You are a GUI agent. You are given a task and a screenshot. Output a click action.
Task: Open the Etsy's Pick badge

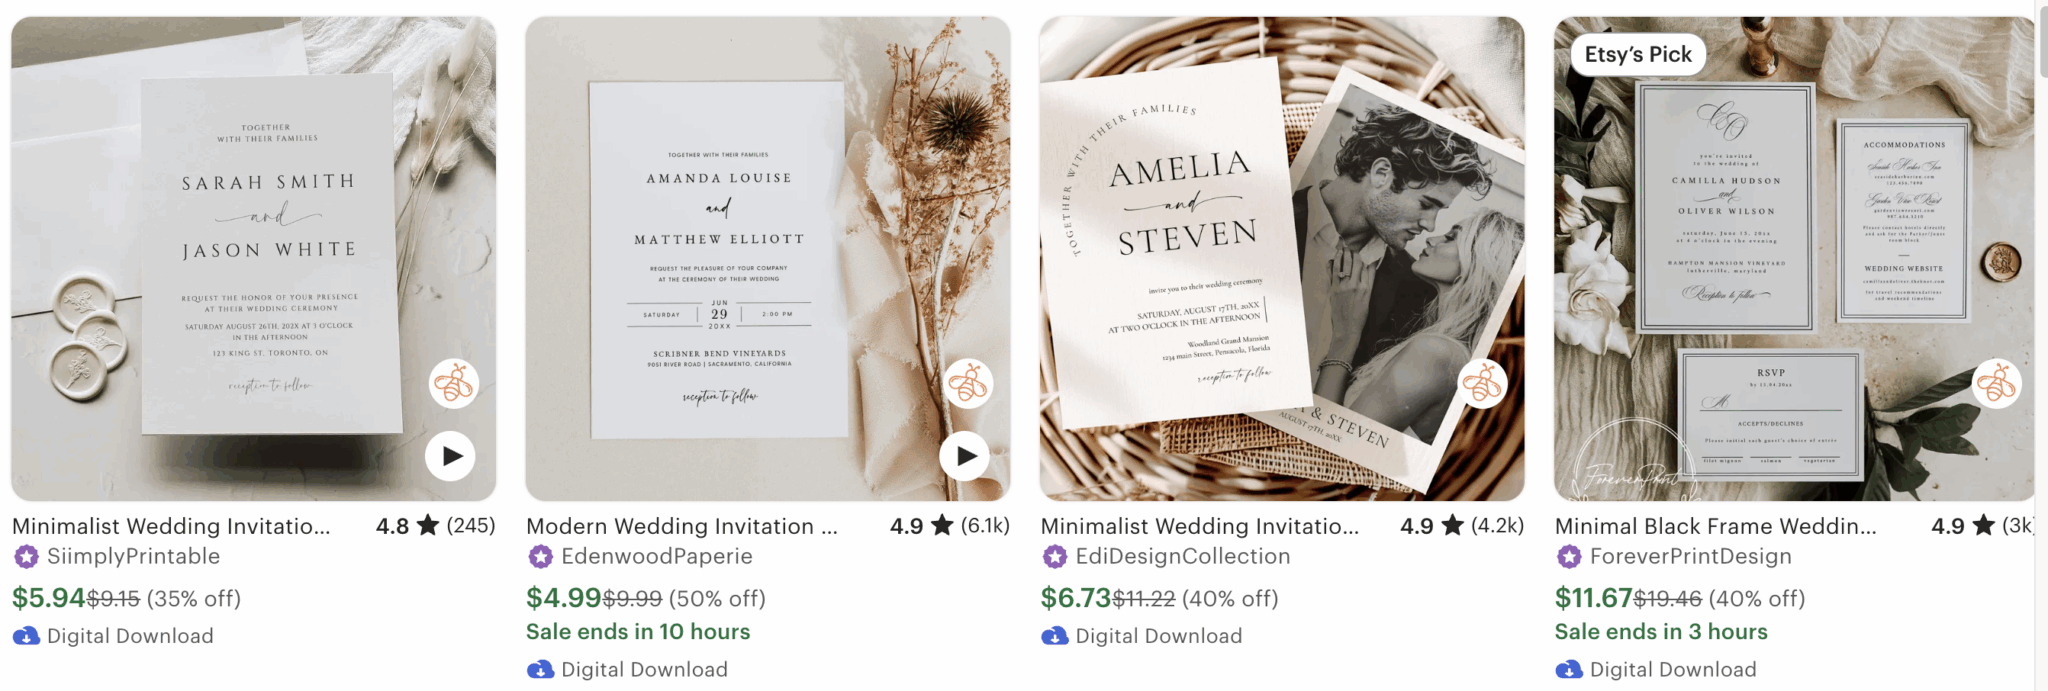[x=1638, y=55]
